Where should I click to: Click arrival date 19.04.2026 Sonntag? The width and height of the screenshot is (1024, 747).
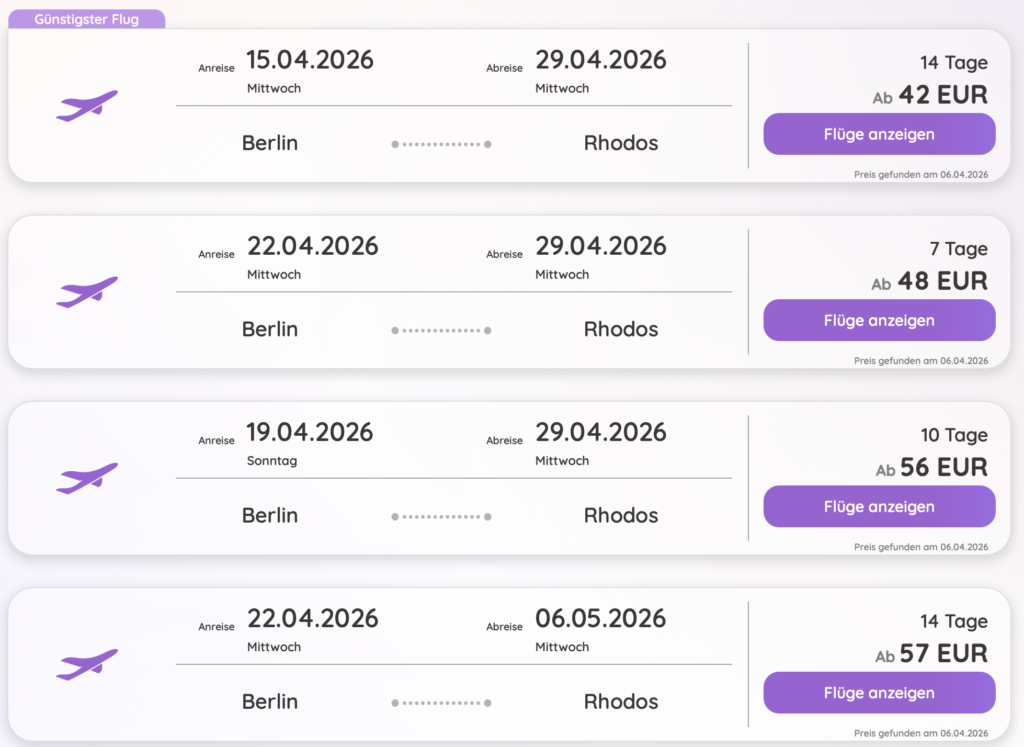click(x=310, y=433)
